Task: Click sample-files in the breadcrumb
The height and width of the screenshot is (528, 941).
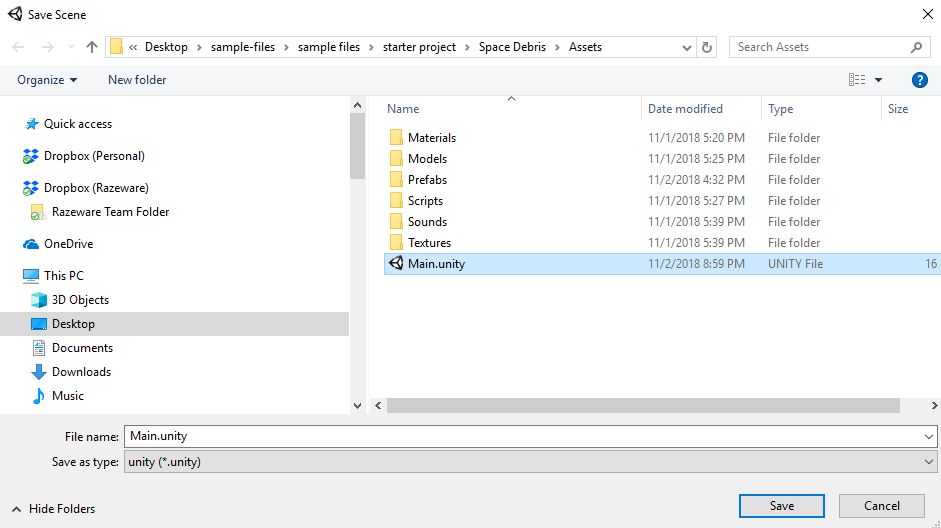Action: pos(242,47)
